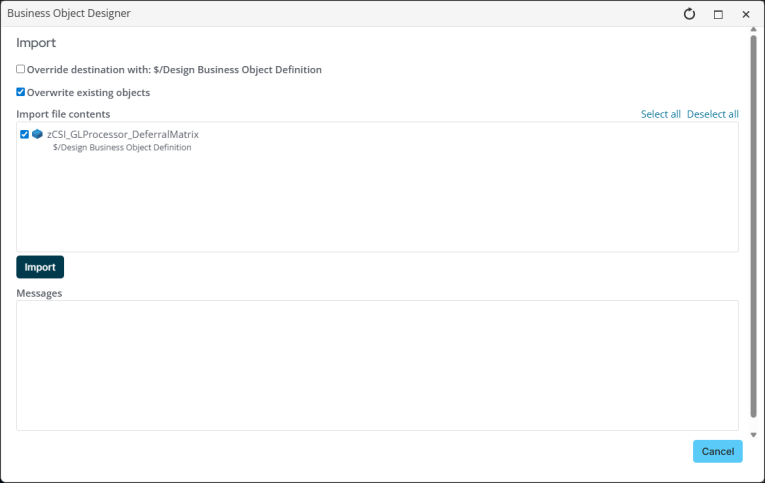
Task: Enable the Override destination checkbox
Action: coord(21,70)
